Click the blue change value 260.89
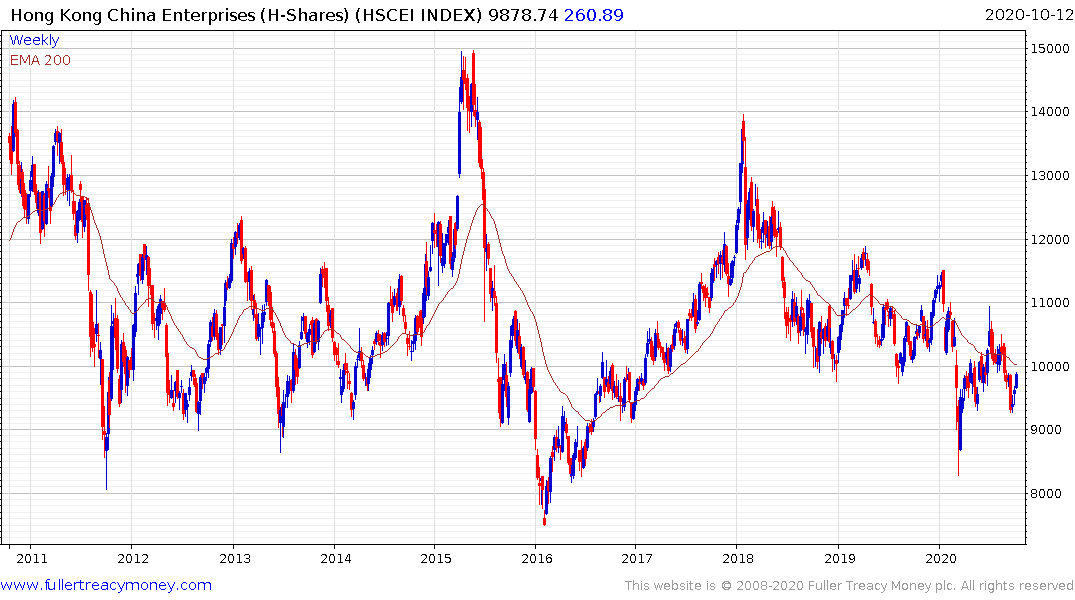Image resolution: width=1075 pixels, height=600 pixels. pyautogui.click(x=594, y=15)
